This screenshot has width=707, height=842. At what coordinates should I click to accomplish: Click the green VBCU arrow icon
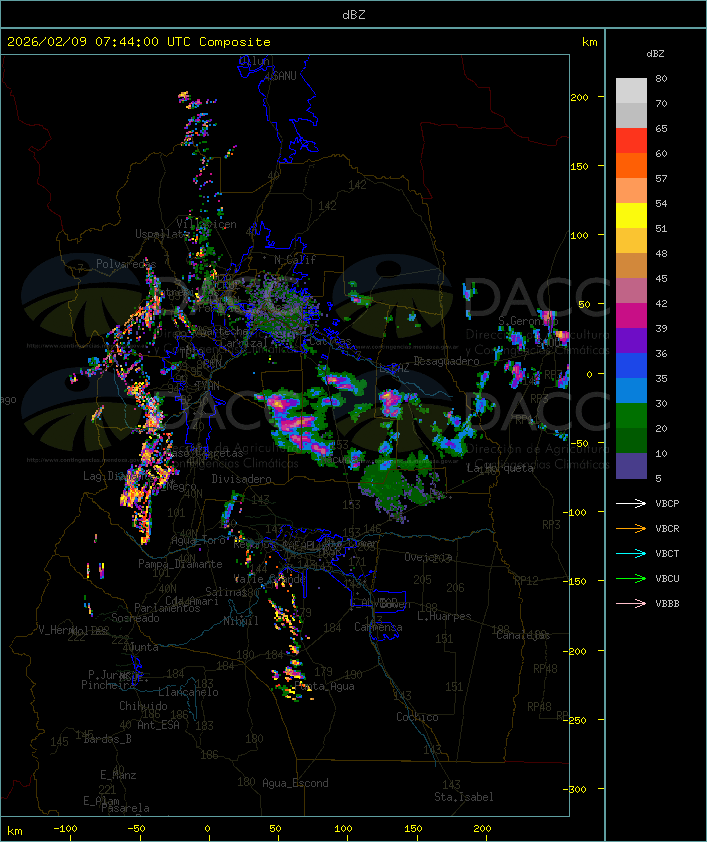click(630, 579)
